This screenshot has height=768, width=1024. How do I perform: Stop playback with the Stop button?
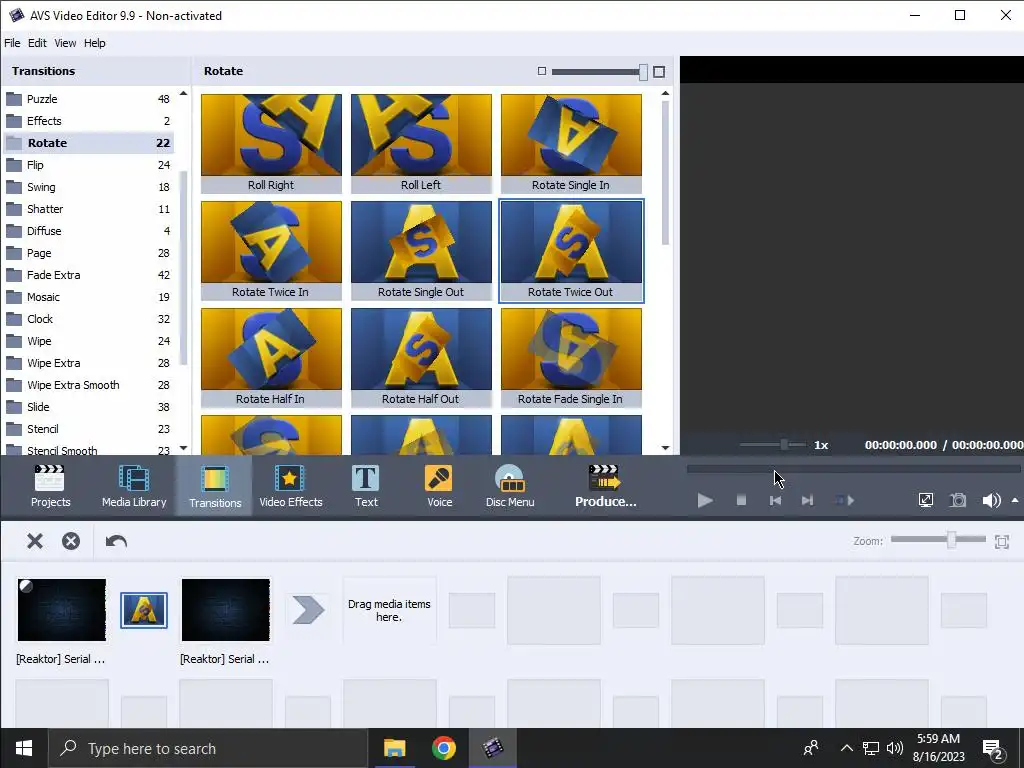pos(741,500)
